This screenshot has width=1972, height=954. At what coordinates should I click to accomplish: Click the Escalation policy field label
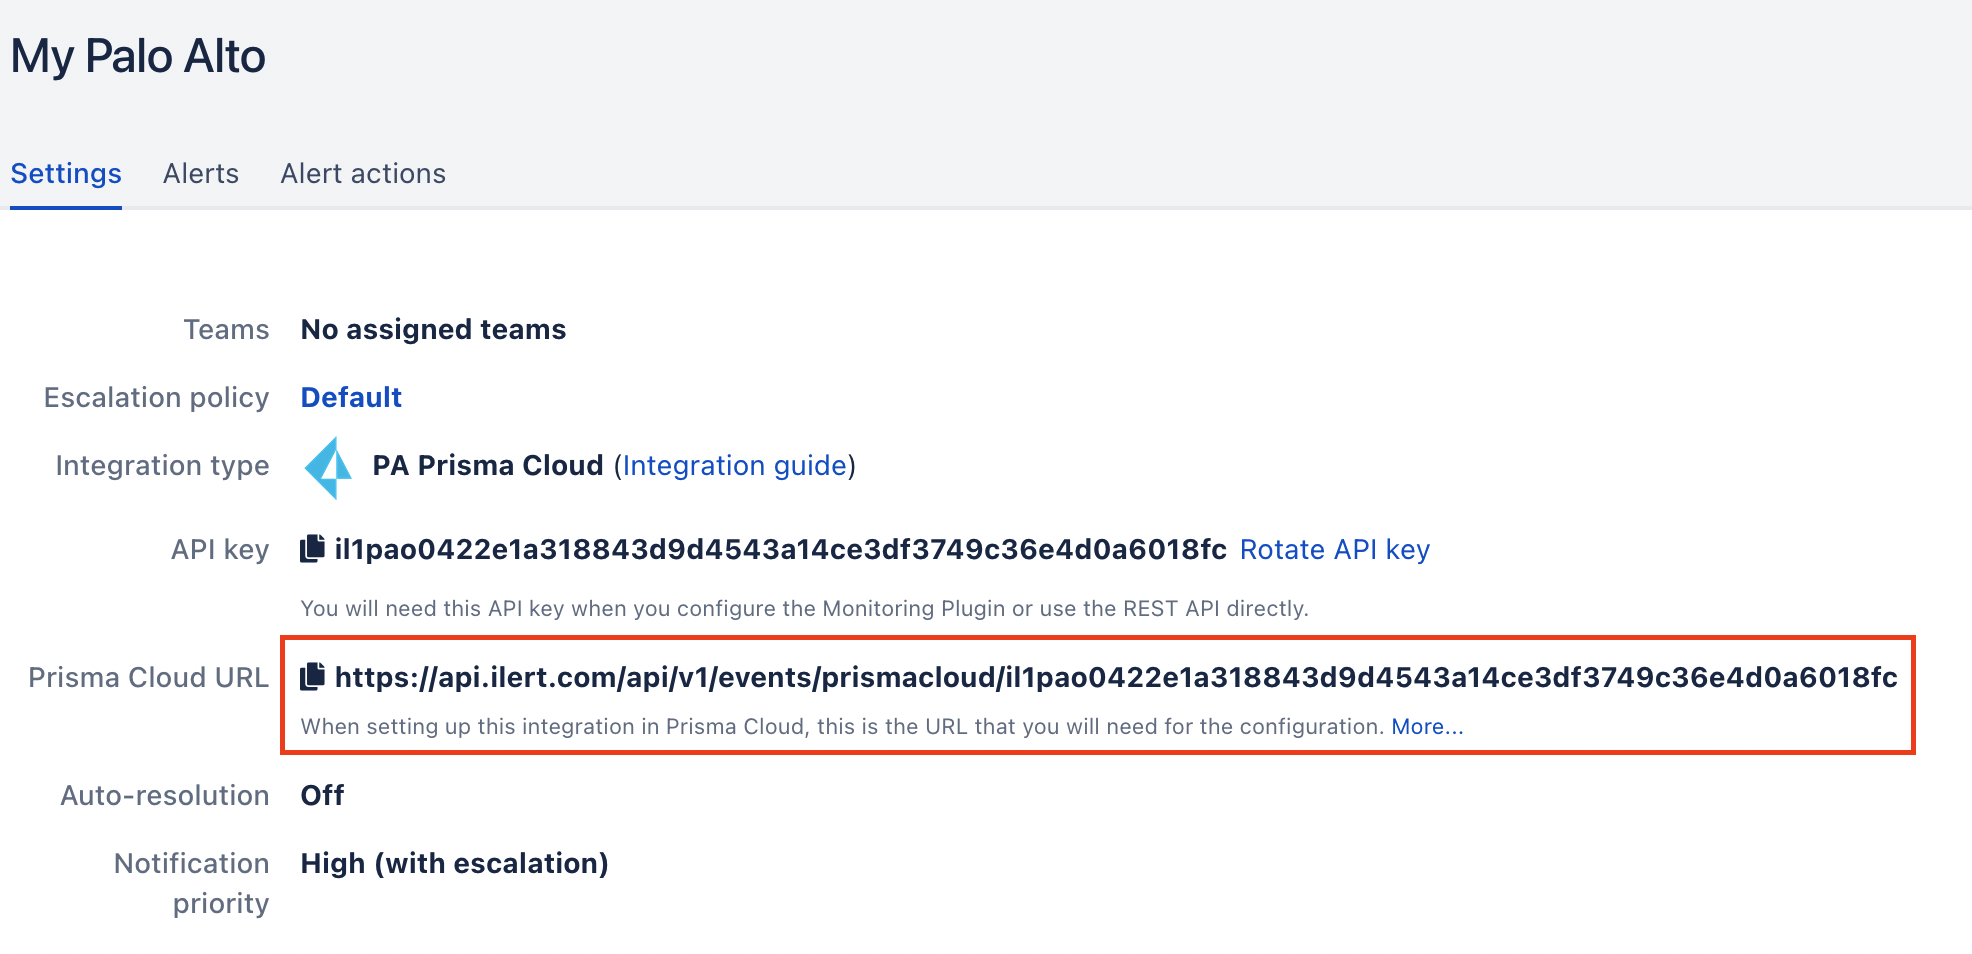point(156,398)
